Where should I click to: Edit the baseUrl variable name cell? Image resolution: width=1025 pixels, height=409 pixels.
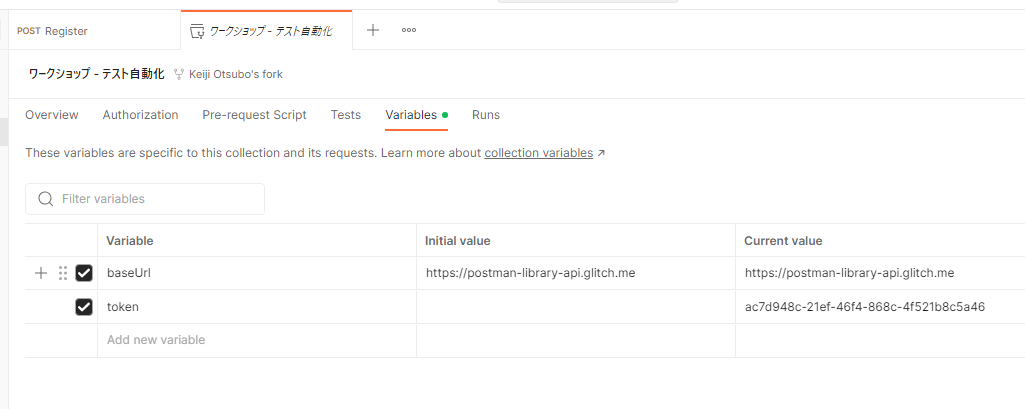coord(257,273)
